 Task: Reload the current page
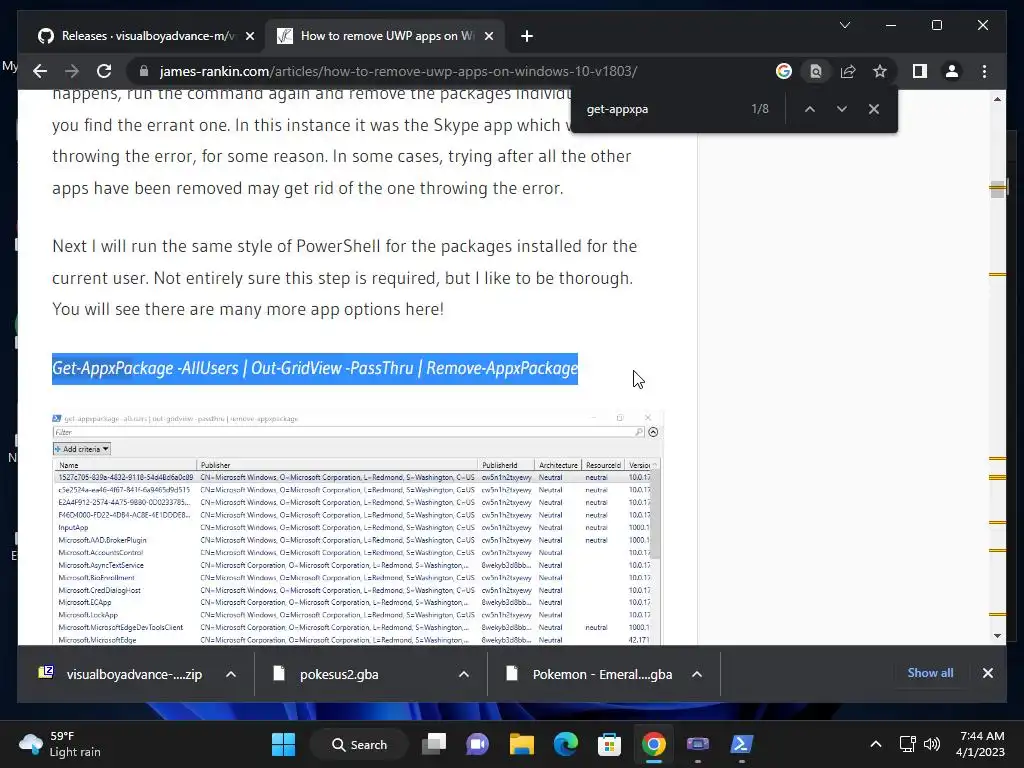pos(104,71)
